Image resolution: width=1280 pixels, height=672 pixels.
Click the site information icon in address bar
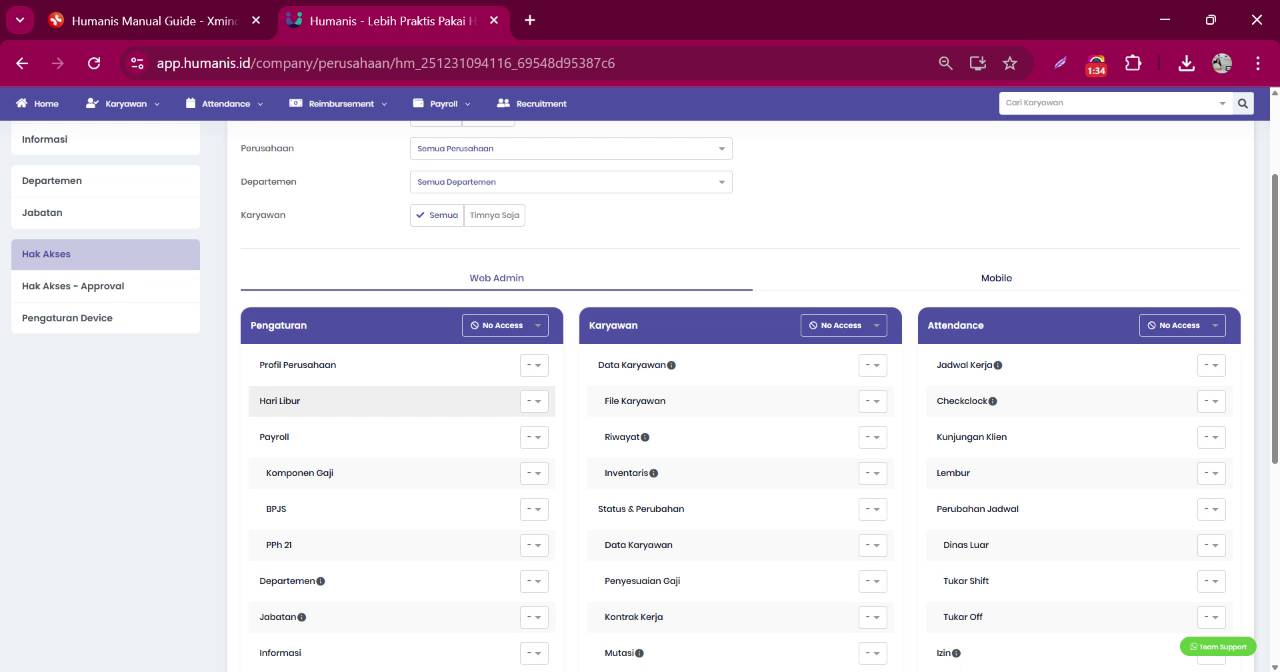[x=137, y=63]
